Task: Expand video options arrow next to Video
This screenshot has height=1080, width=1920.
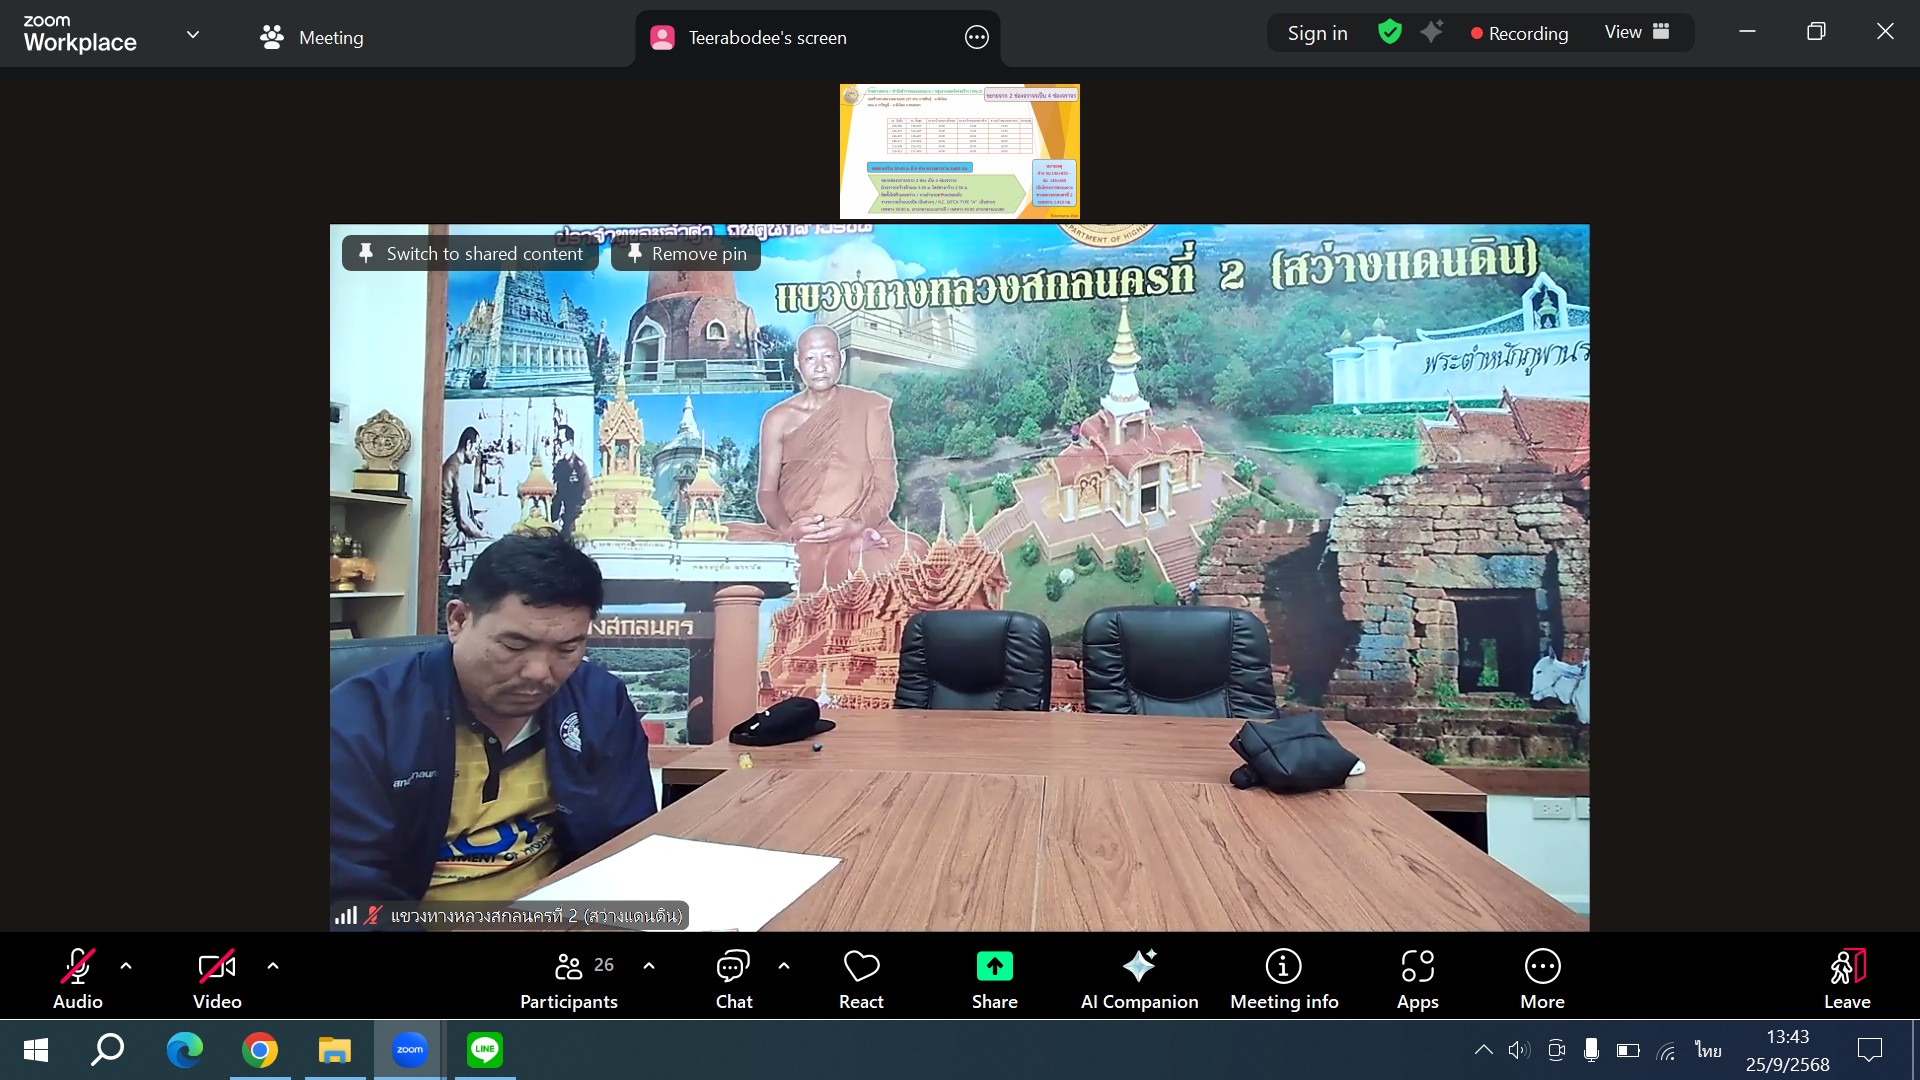Action: (x=273, y=966)
